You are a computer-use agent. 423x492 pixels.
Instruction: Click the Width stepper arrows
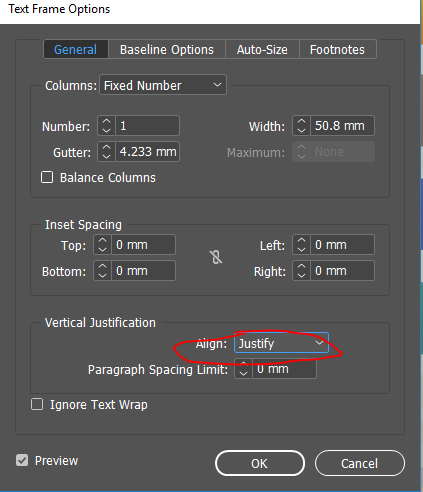[301, 126]
